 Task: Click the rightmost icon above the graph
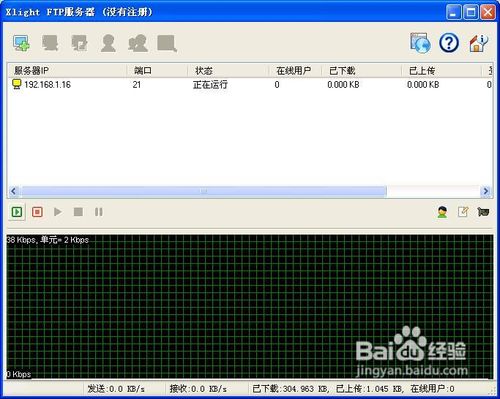pyautogui.click(x=483, y=212)
